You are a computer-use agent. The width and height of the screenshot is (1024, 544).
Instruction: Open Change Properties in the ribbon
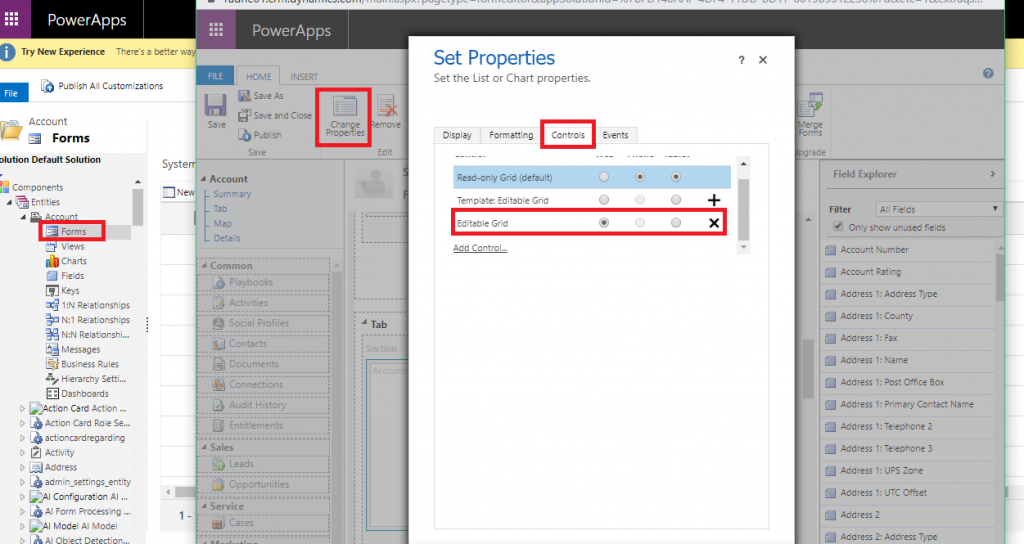point(345,117)
